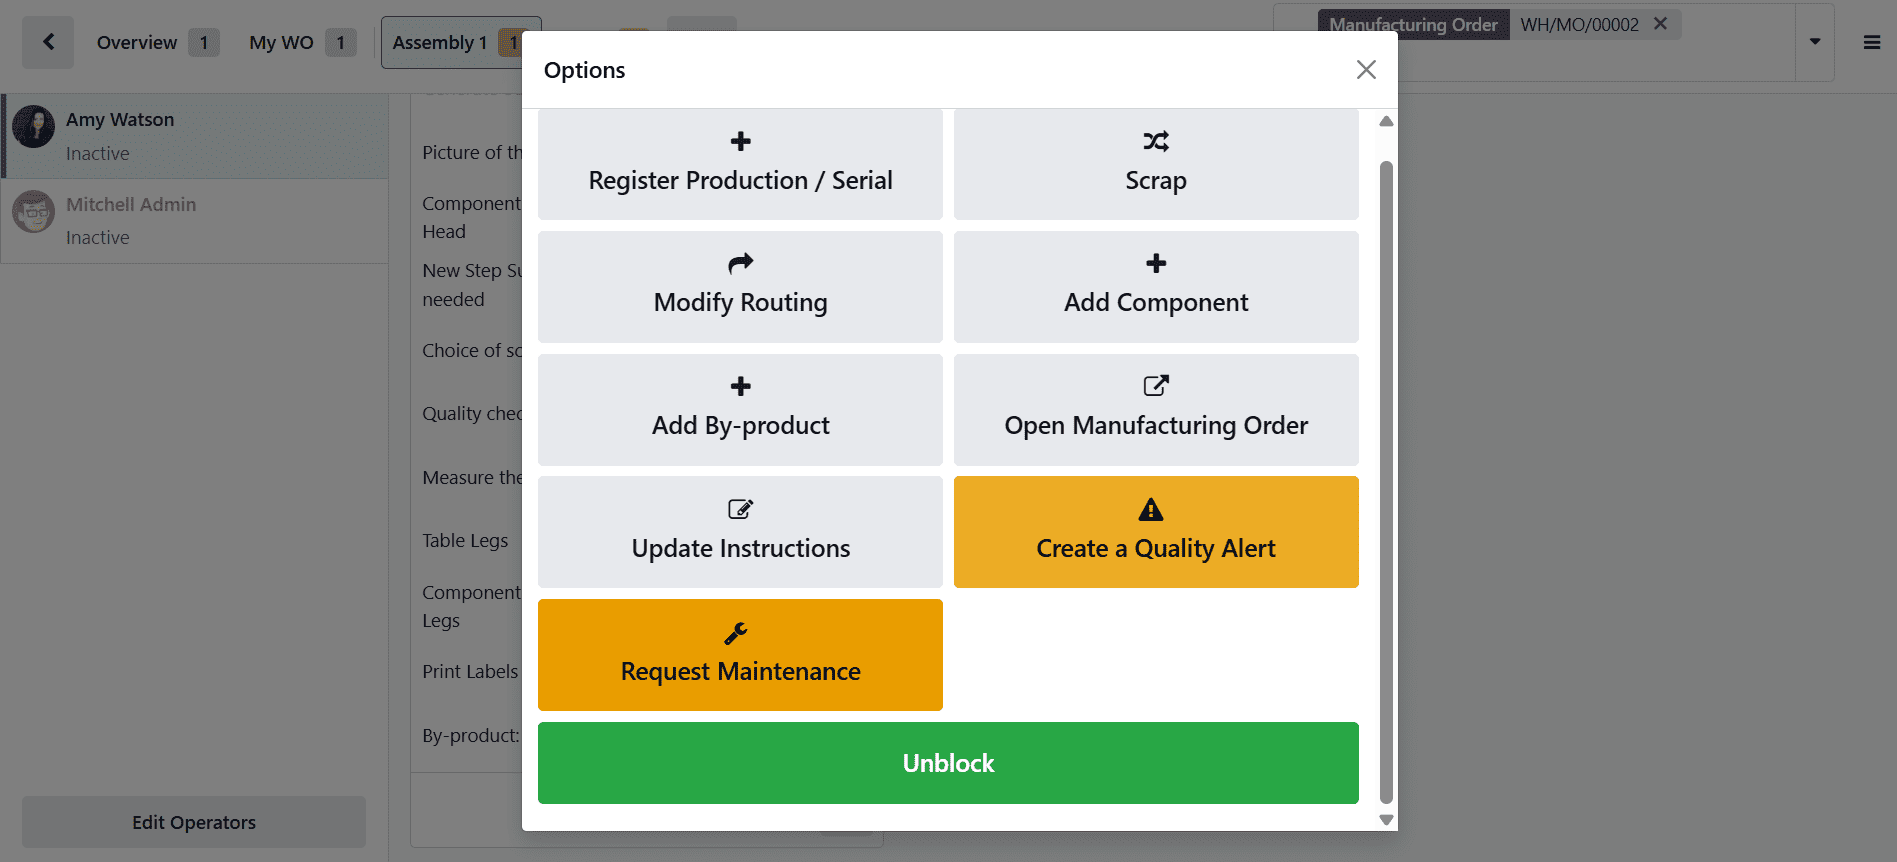Click the plus icon on Add Component

point(1156,264)
